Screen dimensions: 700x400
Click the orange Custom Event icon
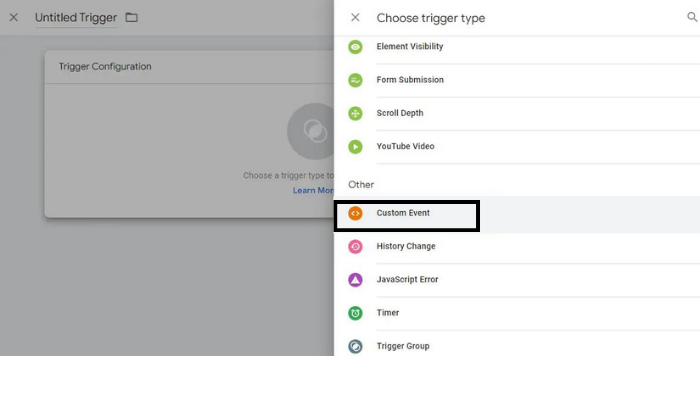point(355,213)
